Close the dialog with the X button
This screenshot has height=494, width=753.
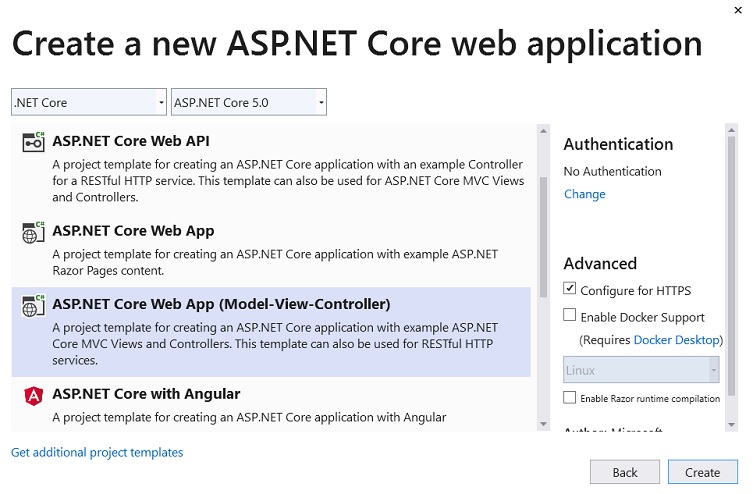[x=738, y=10]
